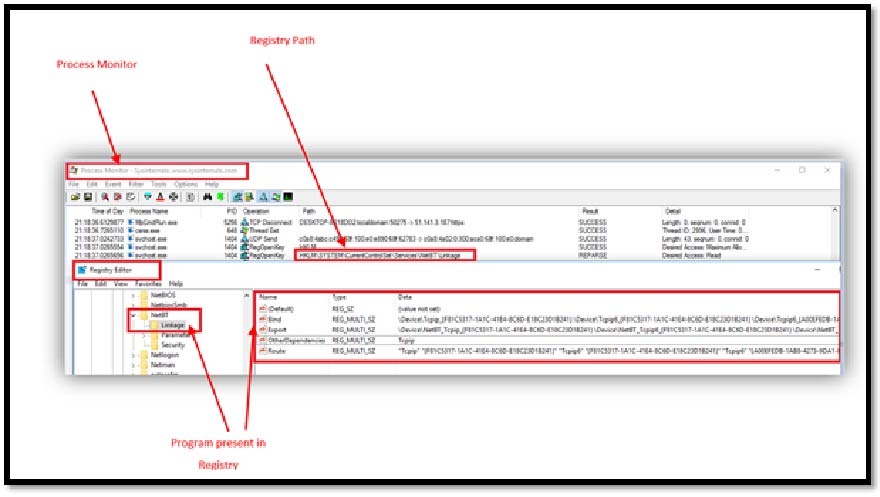Toggle Show Registry Activity icon in toolbar

click(x=237, y=197)
